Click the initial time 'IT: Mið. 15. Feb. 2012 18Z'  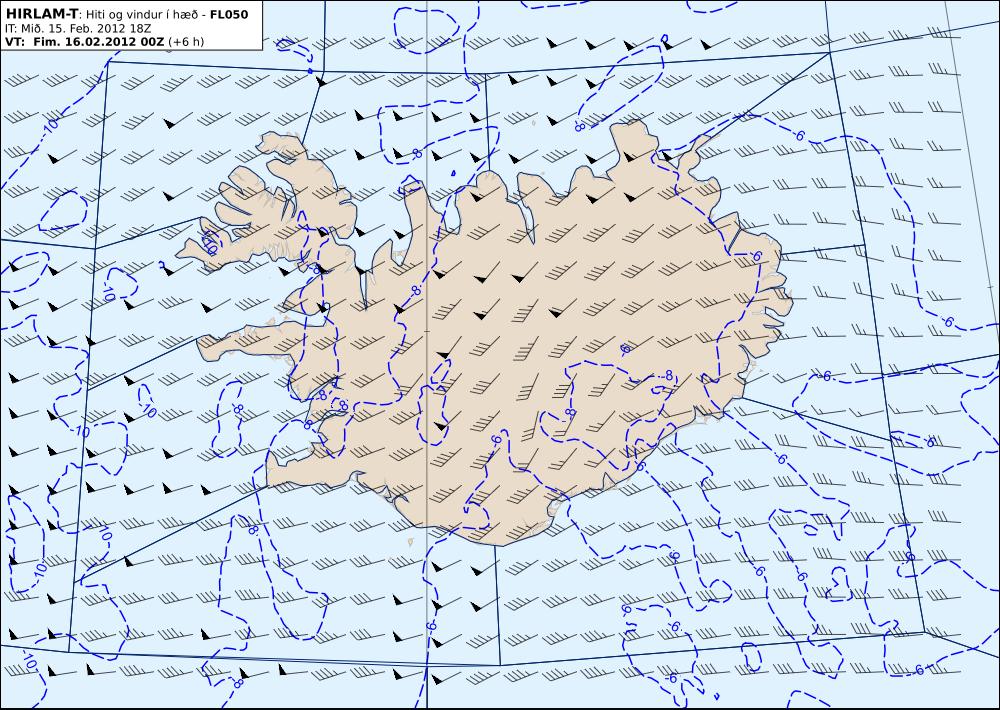pyautogui.click(x=78, y=29)
